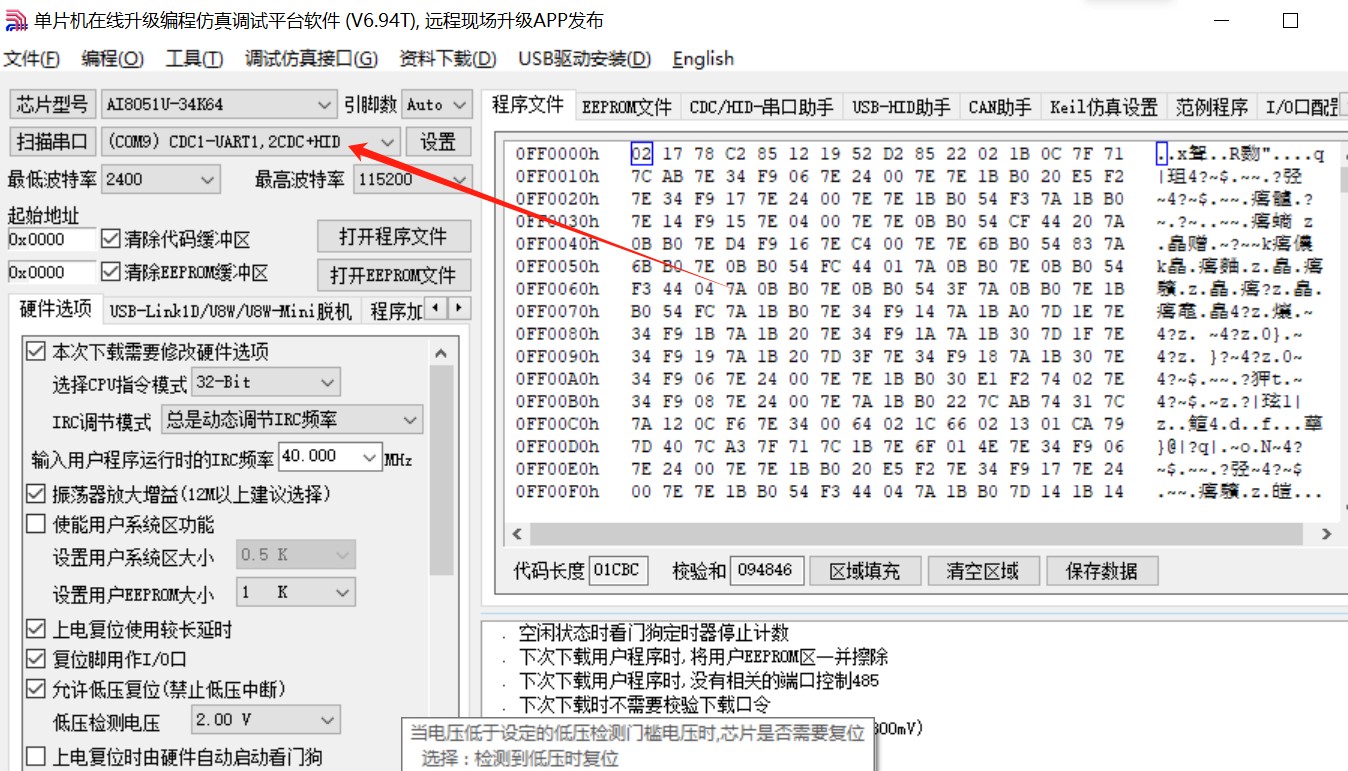This screenshot has width=1348, height=771.
Task: Click 打开程序文件 button
Action: tap(393, 237)
